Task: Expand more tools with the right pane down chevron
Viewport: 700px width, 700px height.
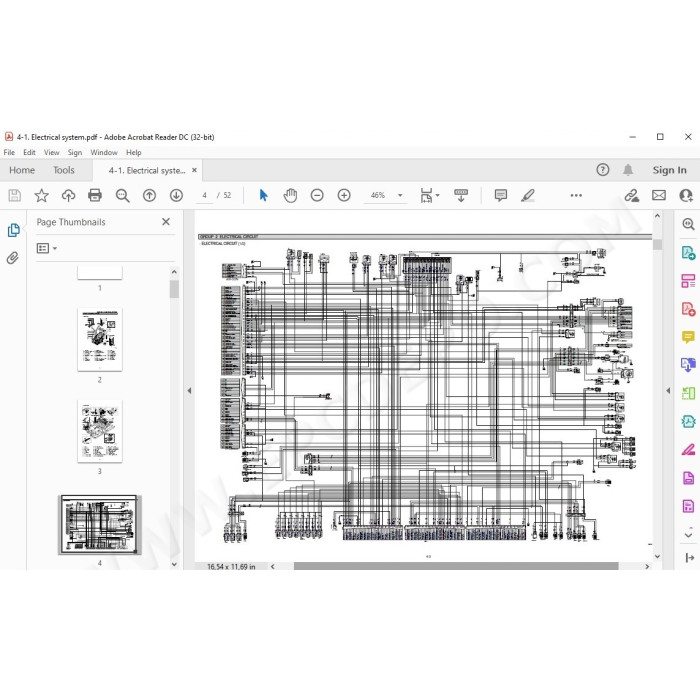Action: pyautogui.click(x=688, y=534)
